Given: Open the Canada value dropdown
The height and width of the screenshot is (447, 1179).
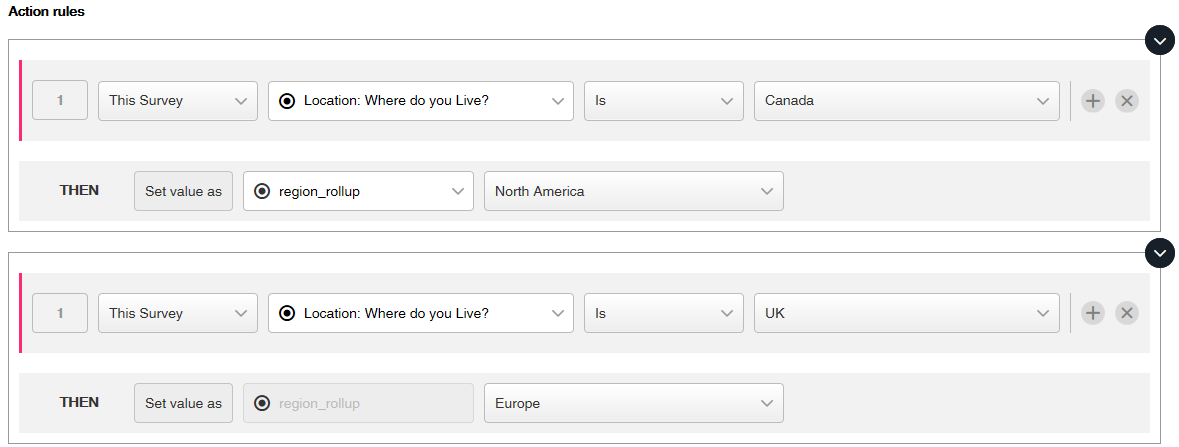Looking at the screenshot, I should pos(907,101).
